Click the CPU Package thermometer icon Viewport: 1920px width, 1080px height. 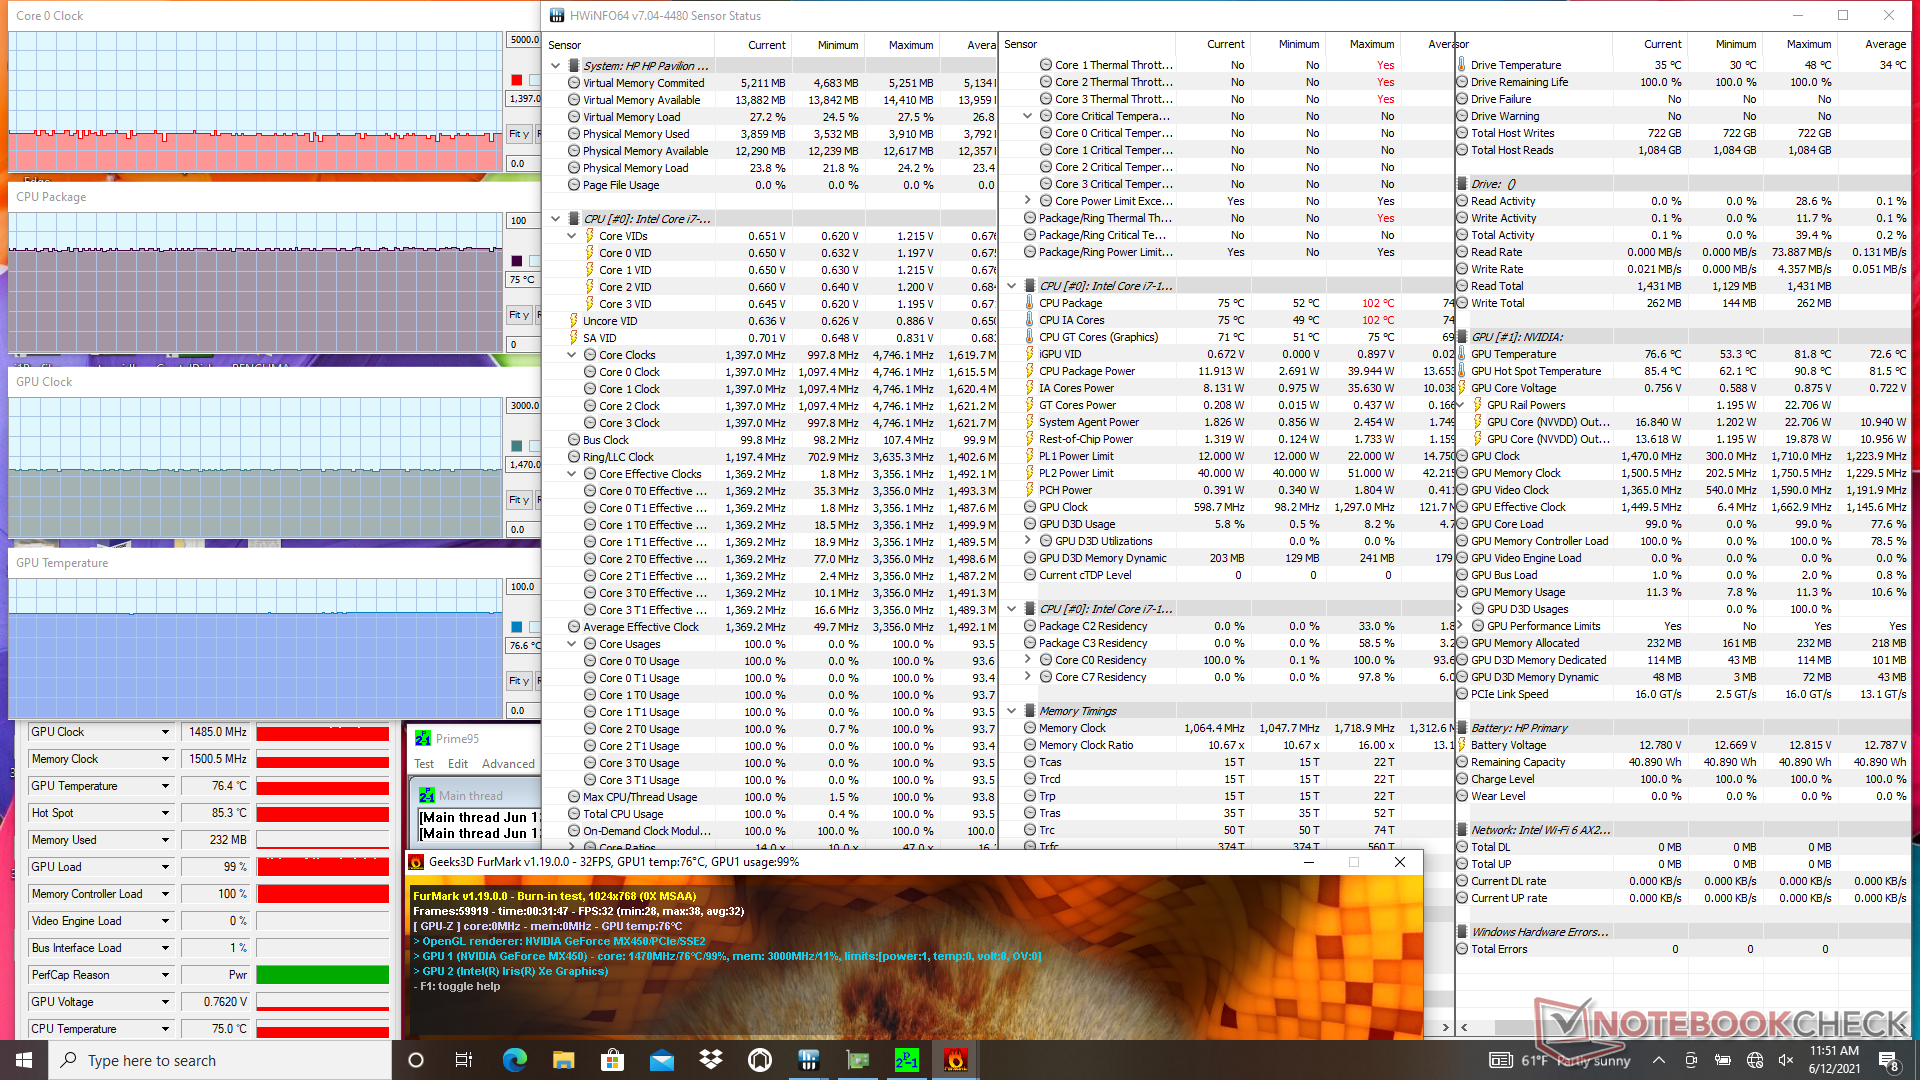(1029, 303)
